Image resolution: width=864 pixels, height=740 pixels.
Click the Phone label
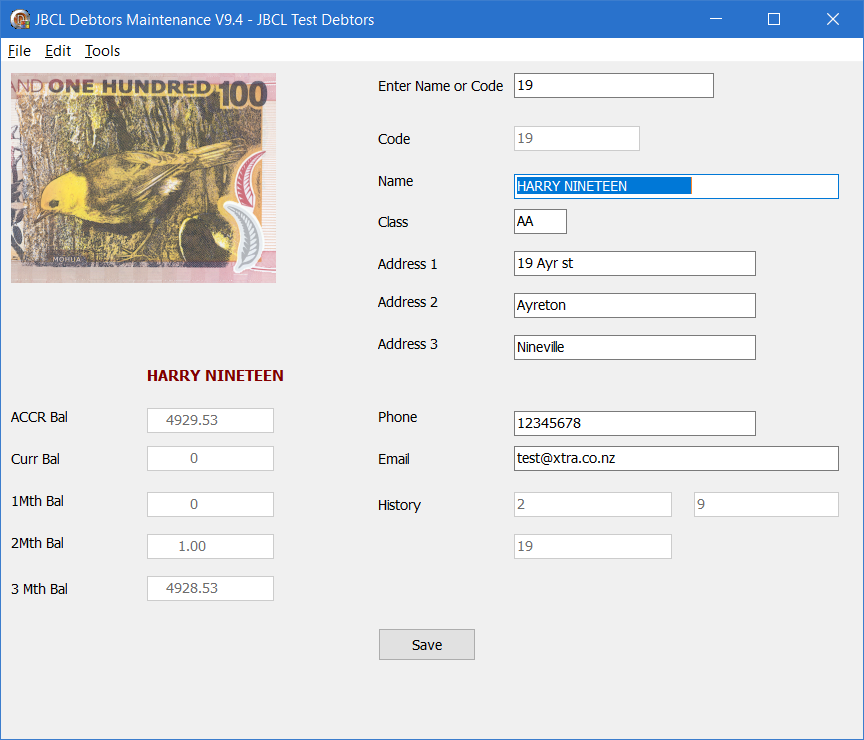397,417
